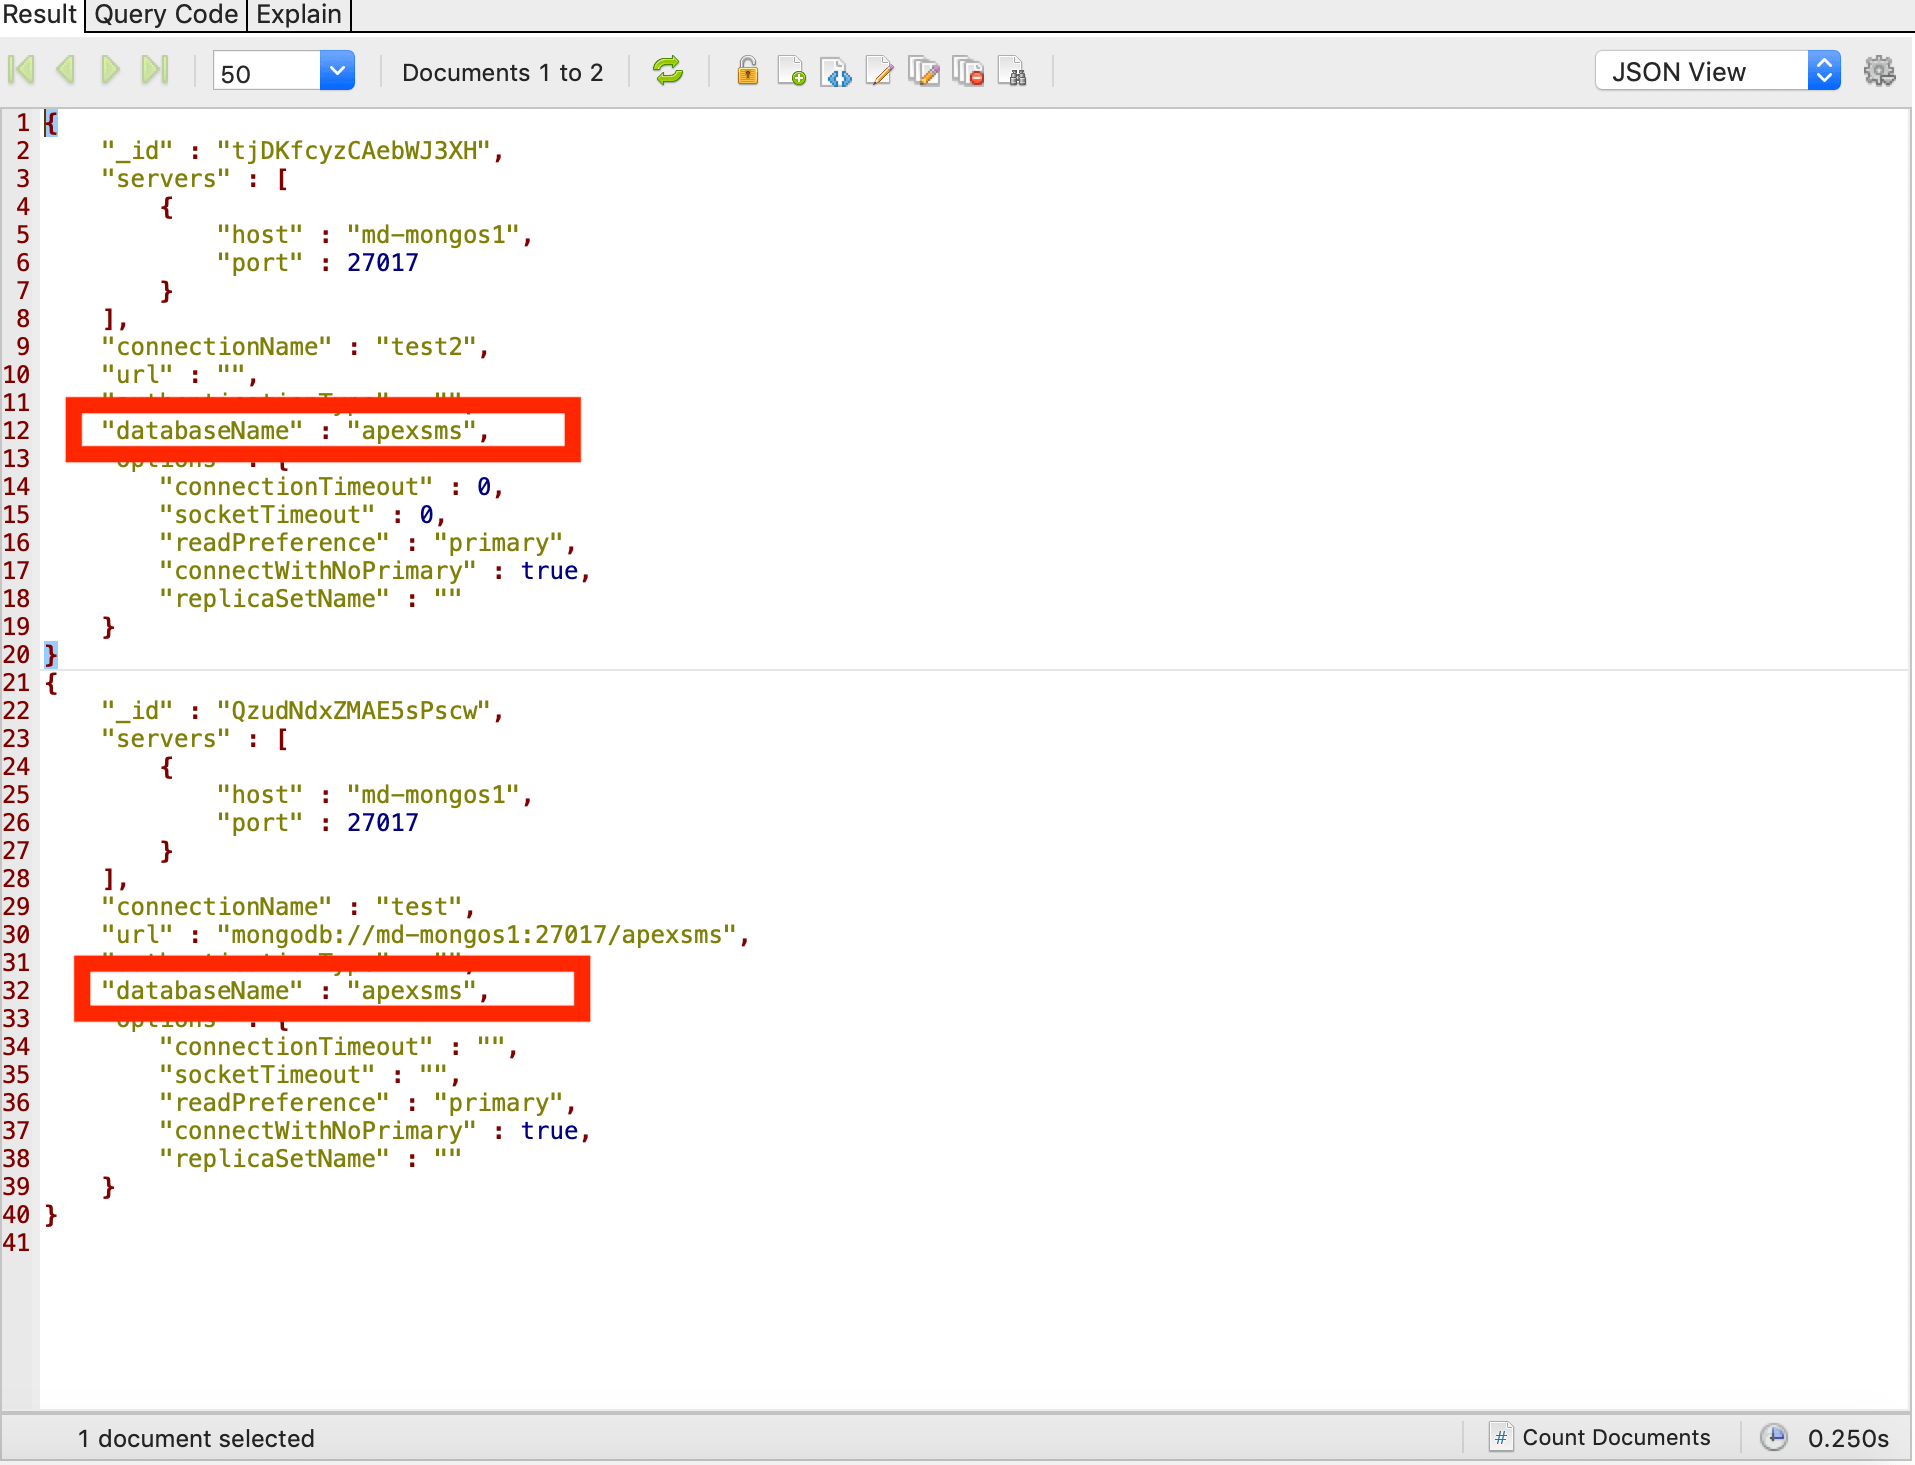Go to the first page of results
This screenshot has height=1465, width=1915.
pyautogui.click(x=21, y=70)
